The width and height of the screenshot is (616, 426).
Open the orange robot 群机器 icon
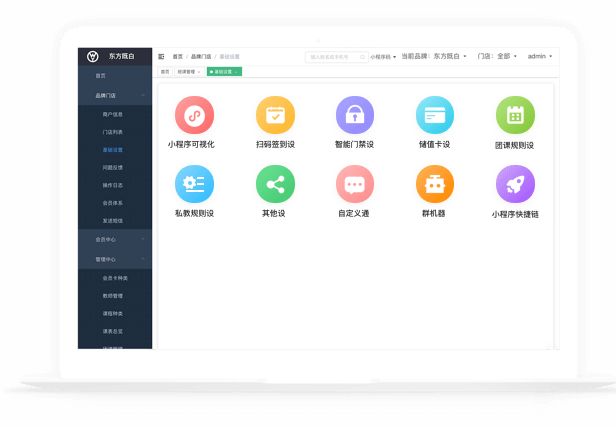(435, 184)
